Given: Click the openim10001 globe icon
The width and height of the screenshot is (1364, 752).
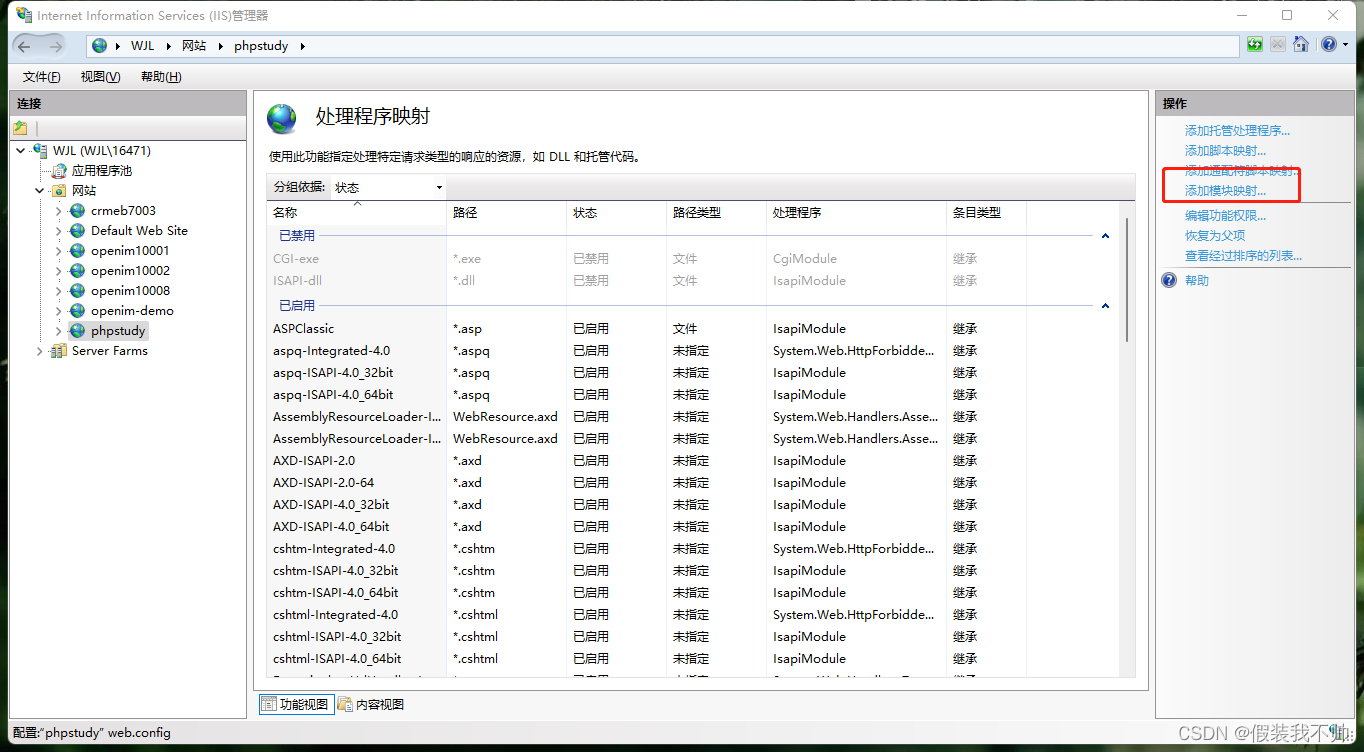Looking at the screenshot, I should click(78, 250).
